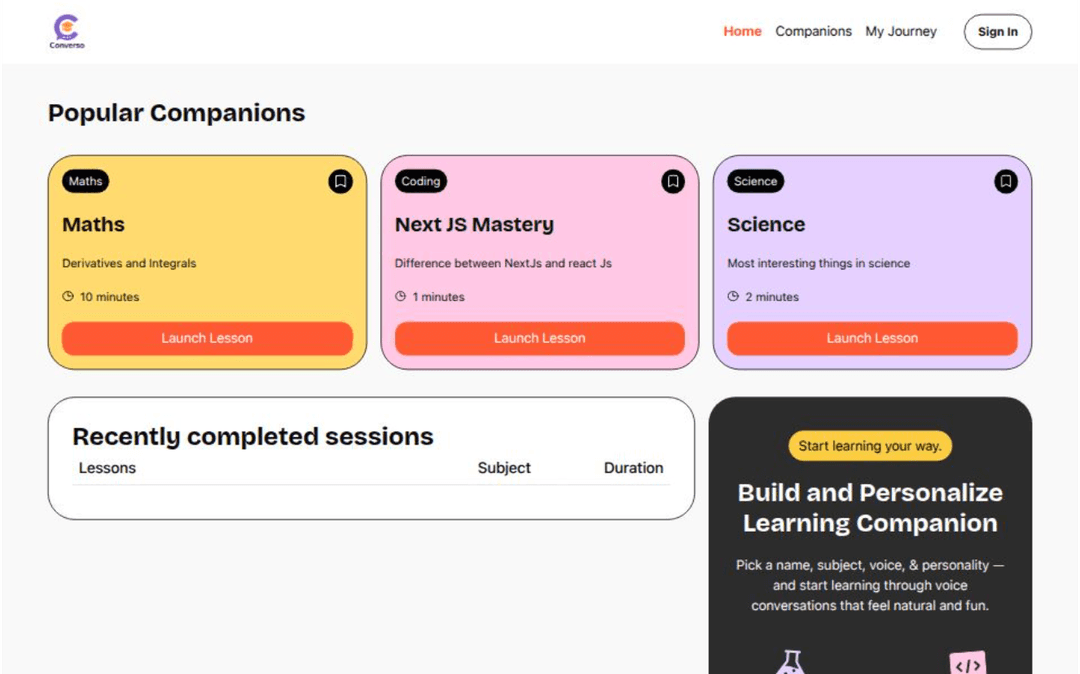Image resolution: width=1080 pixels, height=674 pixels.
Task: Click the science flask icon
Action: click(x=790, y=663)
